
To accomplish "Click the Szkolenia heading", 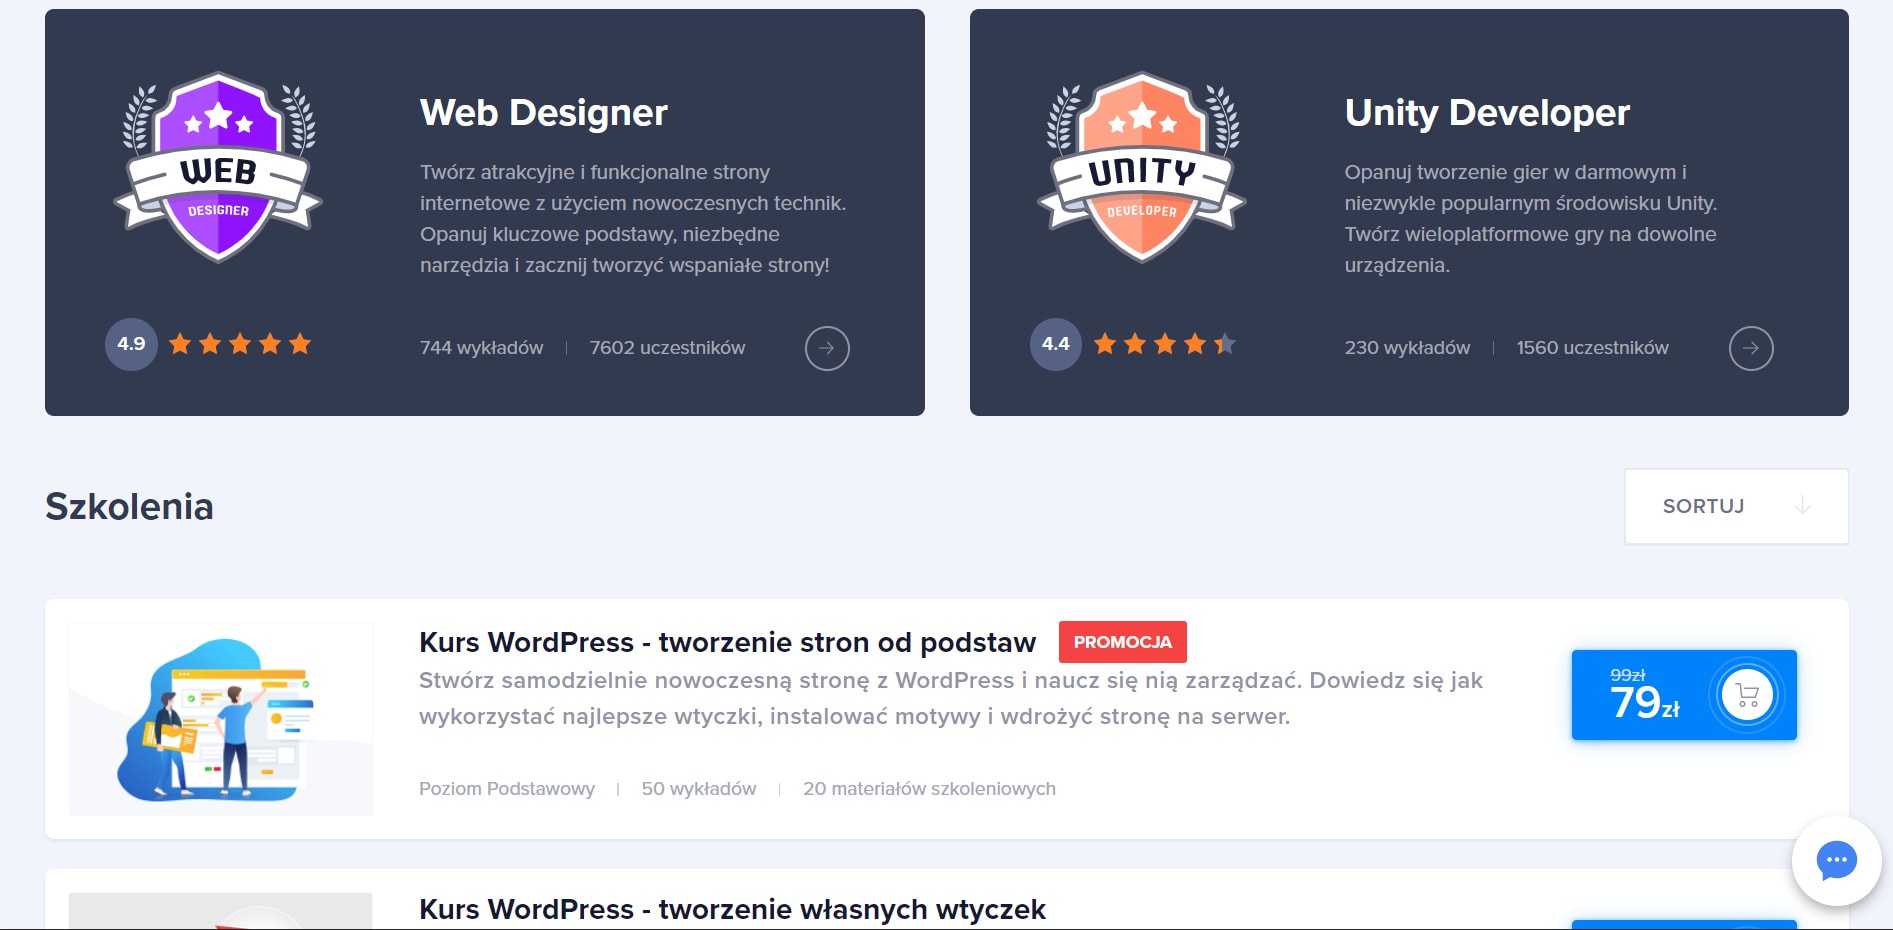I will coord(129,506).
